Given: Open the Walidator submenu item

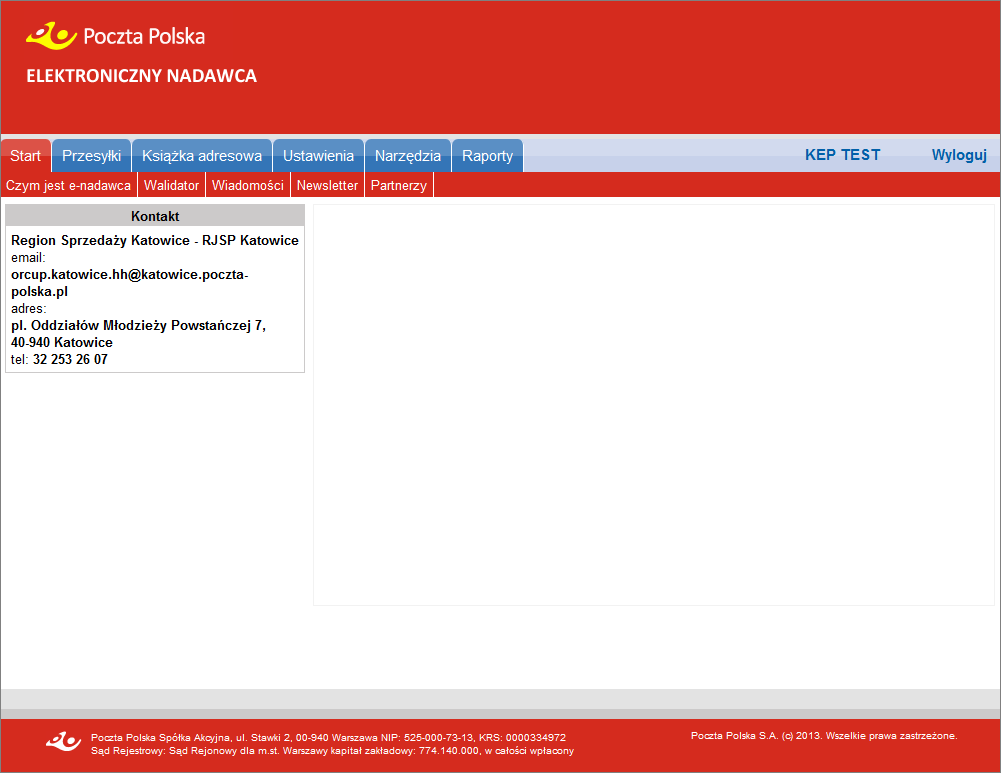Looking at the screenshot, I should pos(171,185).
